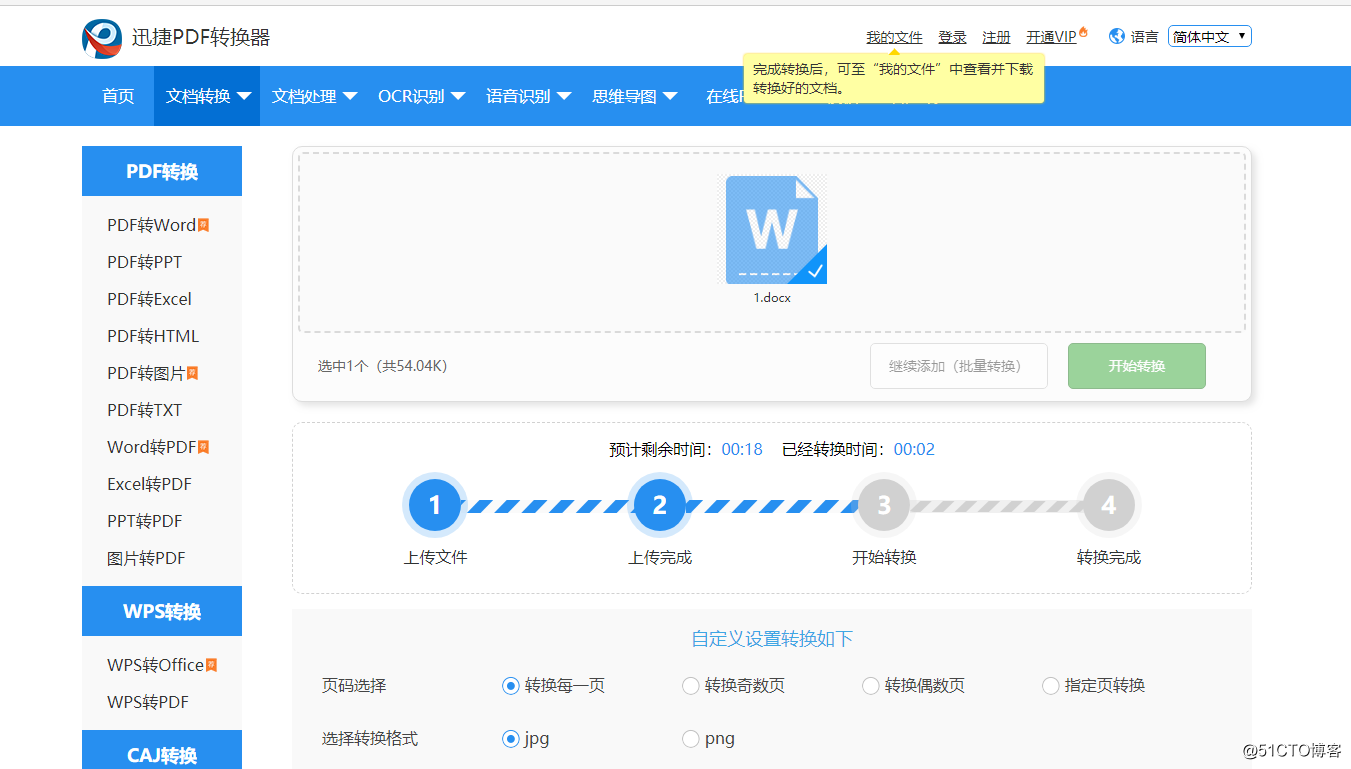Go to 首页 in navigation bar
The width and height of the screenshot is (1351, 769).
[118, 96]
